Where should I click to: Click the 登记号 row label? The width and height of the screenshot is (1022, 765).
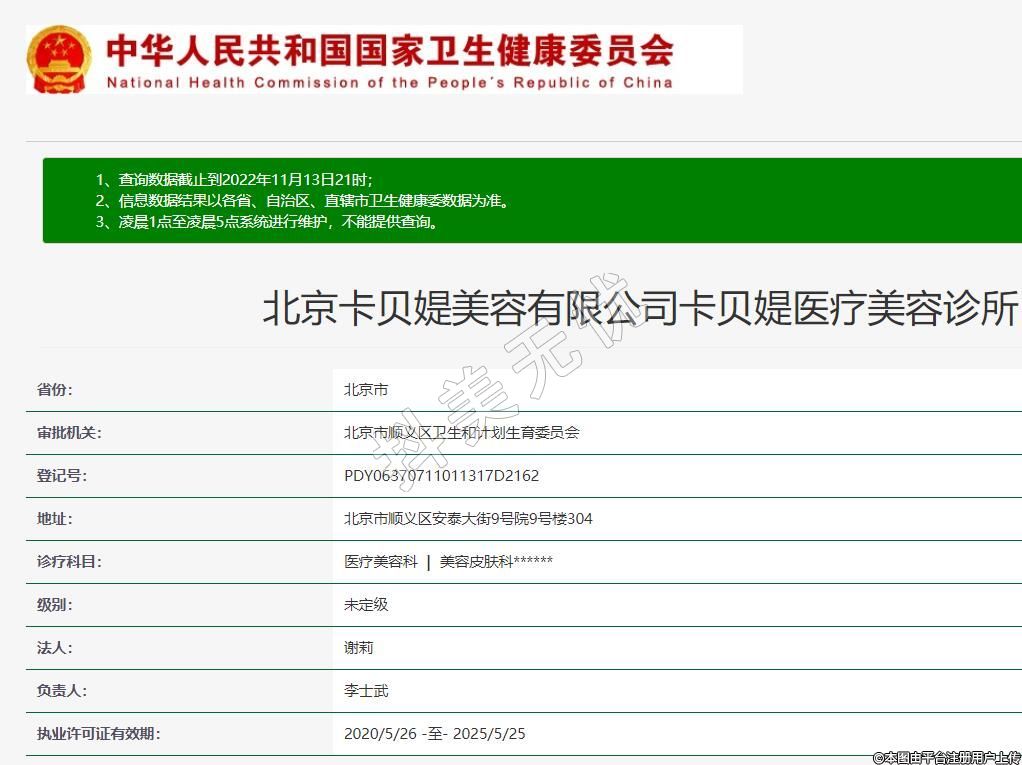(62, 476)
